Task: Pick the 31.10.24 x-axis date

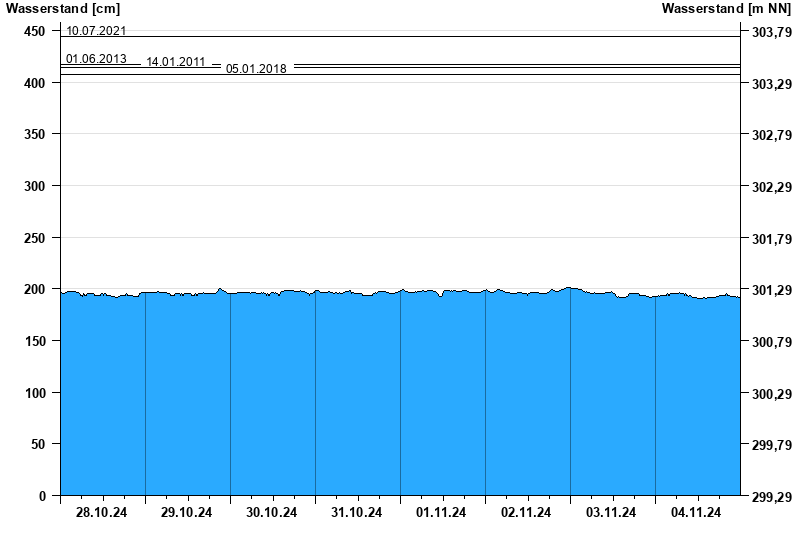Action: coord(357,513)
